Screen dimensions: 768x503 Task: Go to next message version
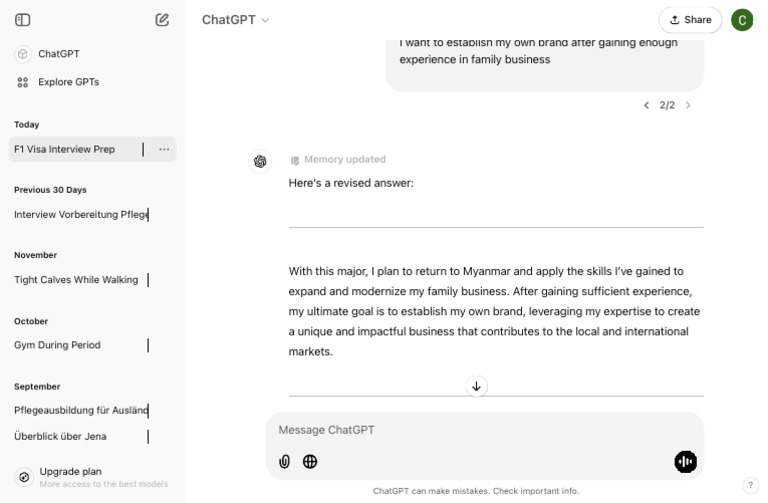(688, 105)
